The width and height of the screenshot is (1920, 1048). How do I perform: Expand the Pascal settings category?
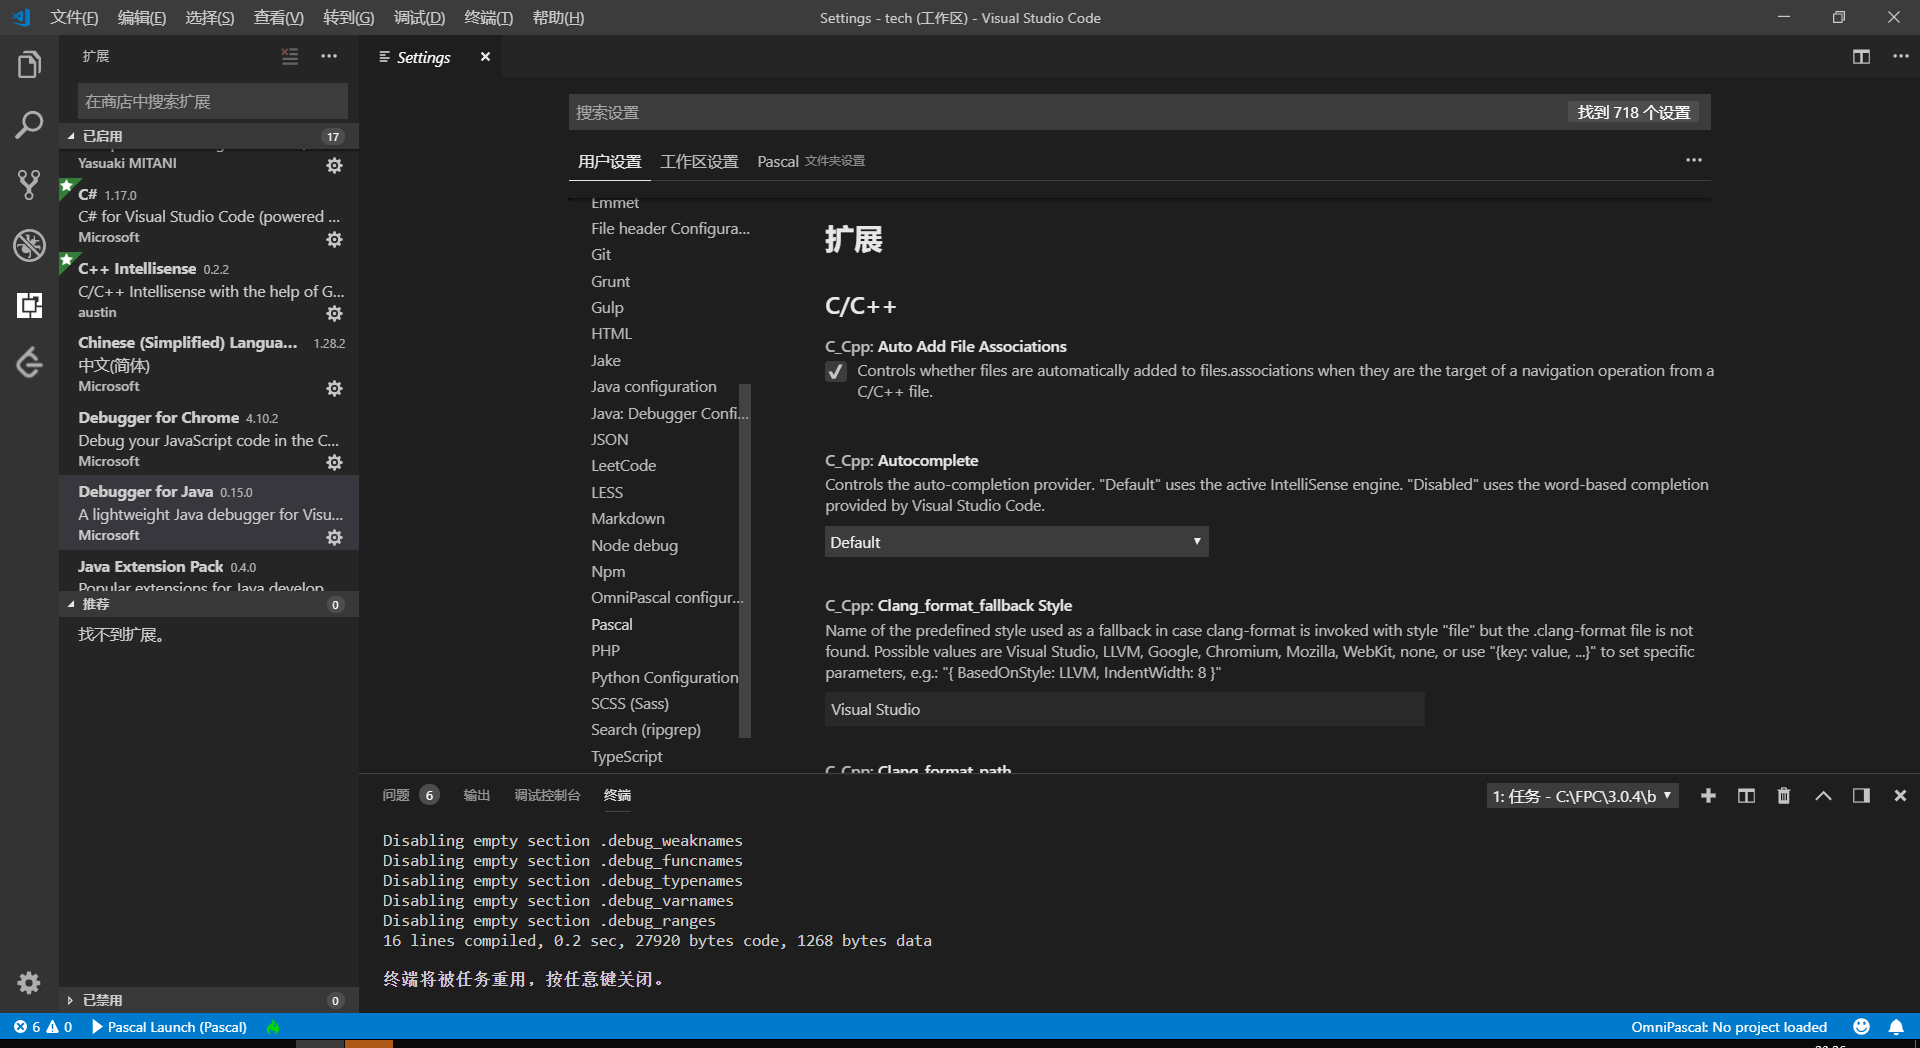pyautogui.click(x=611, y=624)
